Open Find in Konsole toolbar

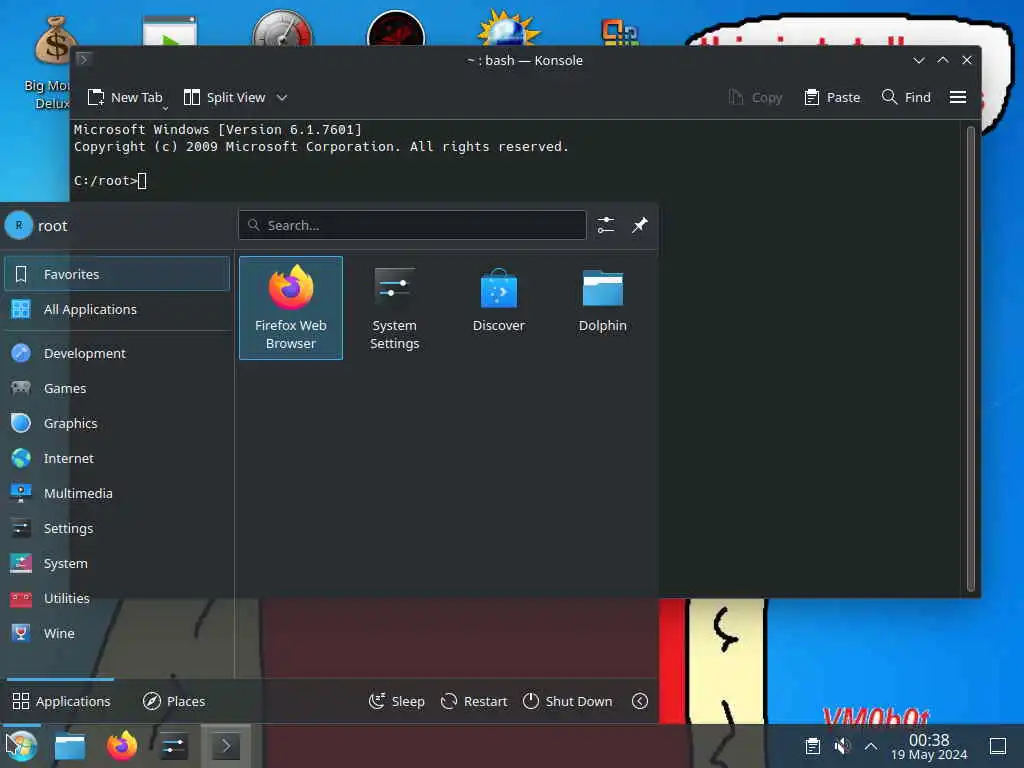(x=906, y=97)
